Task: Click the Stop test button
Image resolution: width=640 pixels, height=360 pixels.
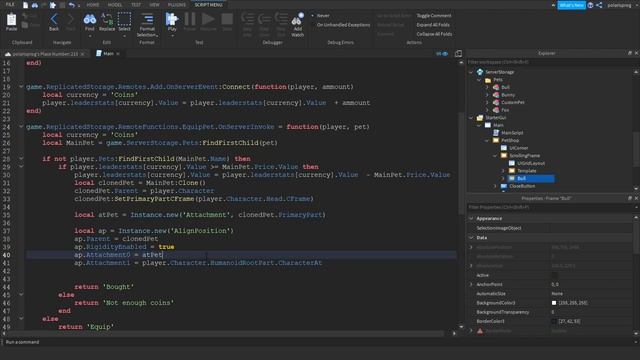Action: [x=227, y=19]
